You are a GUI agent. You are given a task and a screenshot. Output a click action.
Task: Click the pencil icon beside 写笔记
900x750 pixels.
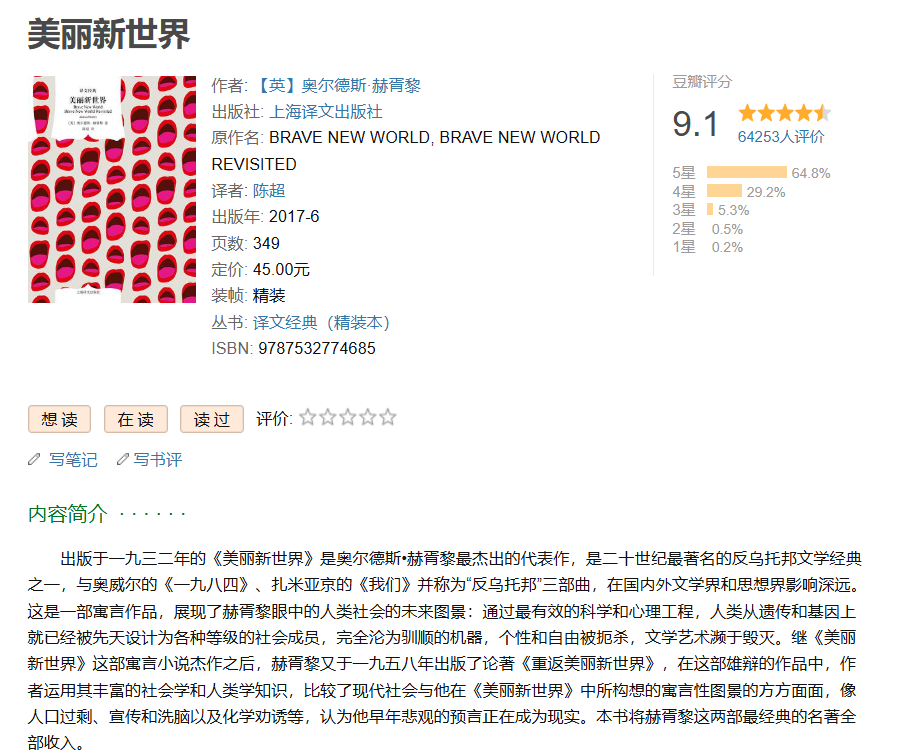tap(34, 459)
